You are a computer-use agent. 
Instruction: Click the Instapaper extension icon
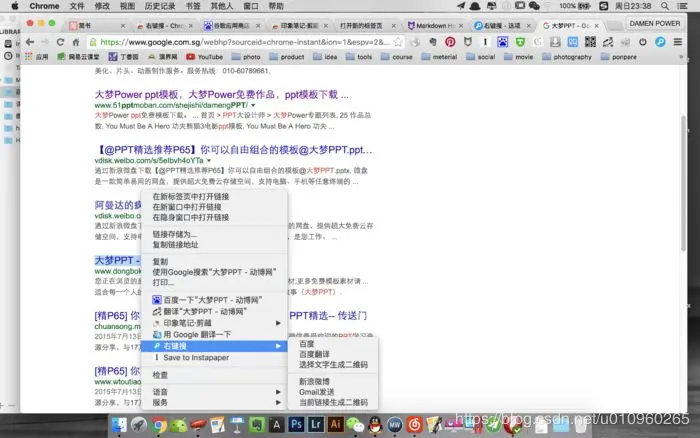485,42
